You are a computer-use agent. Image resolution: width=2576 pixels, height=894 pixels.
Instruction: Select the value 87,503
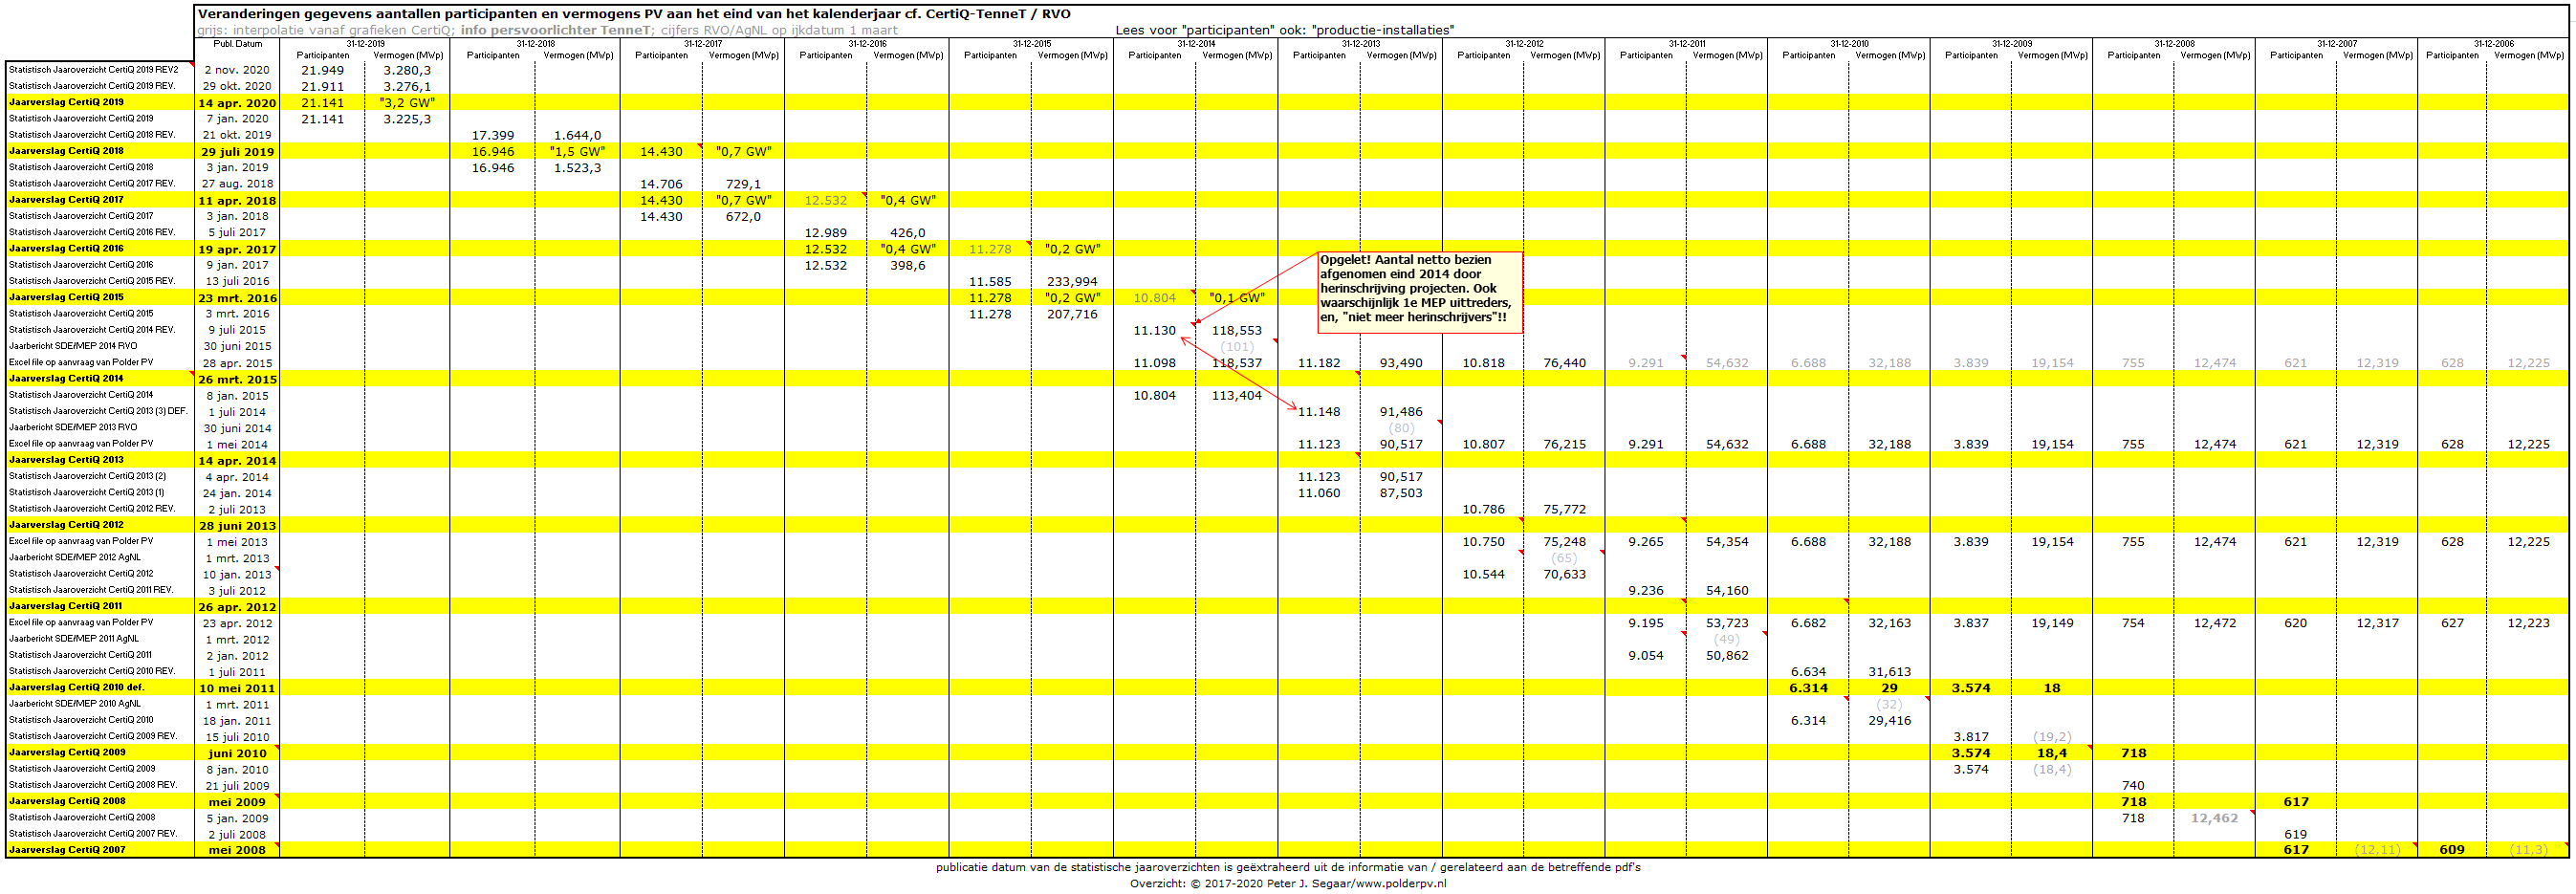click(1401, 493)
